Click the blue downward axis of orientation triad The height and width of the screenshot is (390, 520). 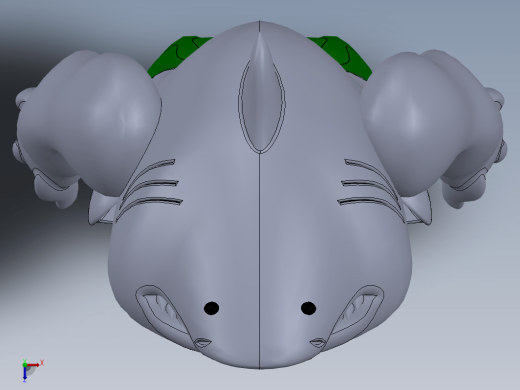click(25, 374)
